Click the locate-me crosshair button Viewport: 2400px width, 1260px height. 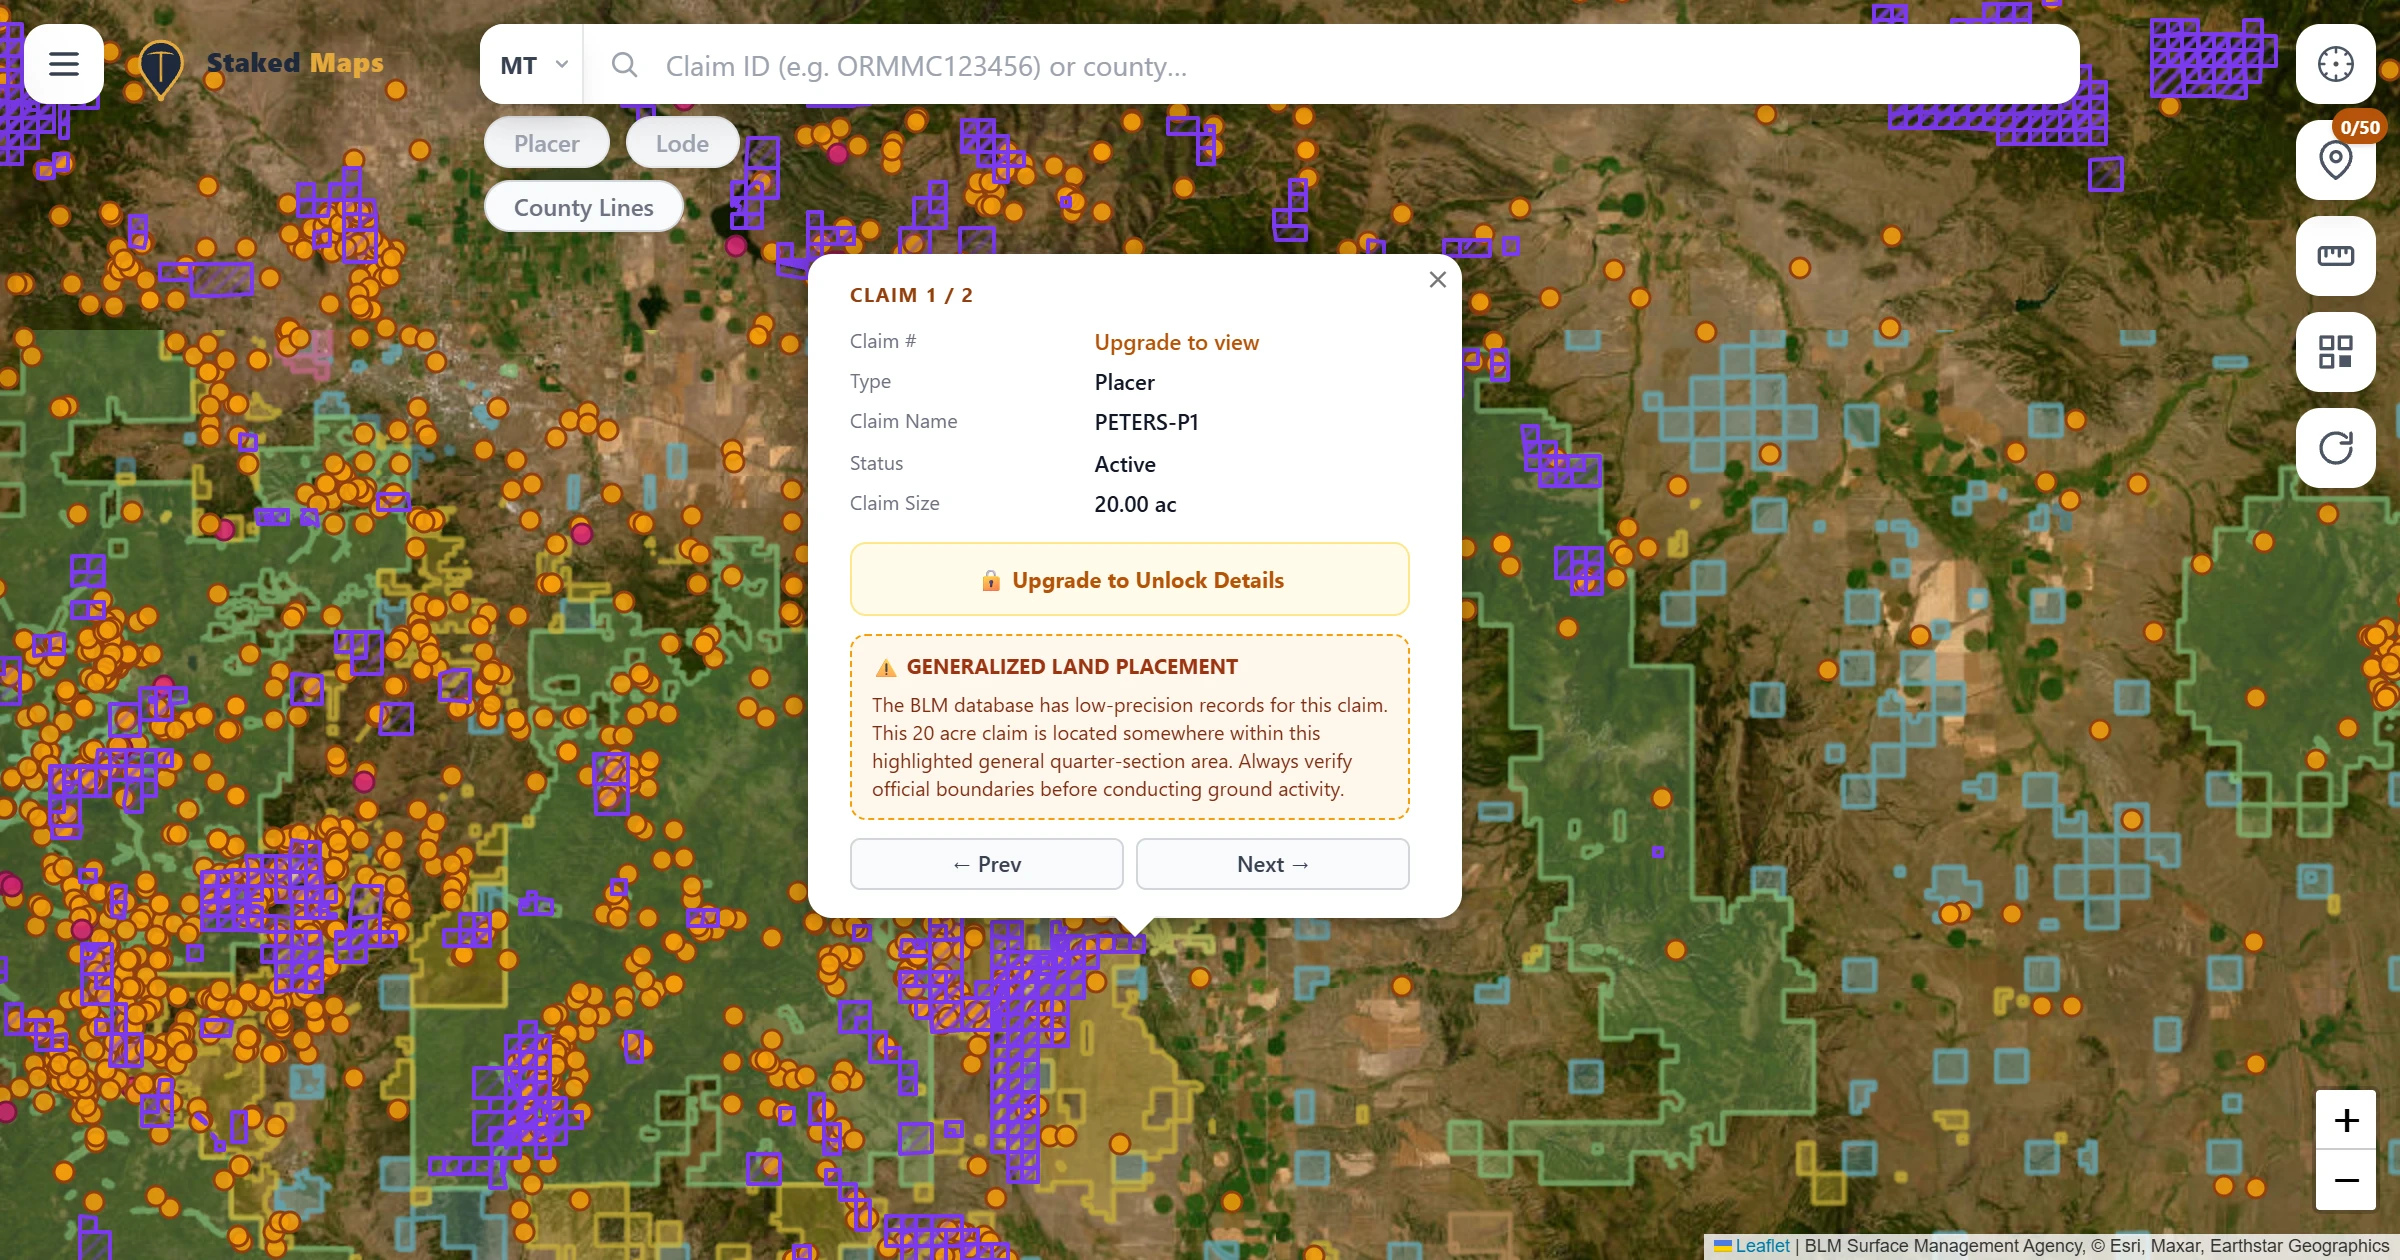coord(2336,64)
